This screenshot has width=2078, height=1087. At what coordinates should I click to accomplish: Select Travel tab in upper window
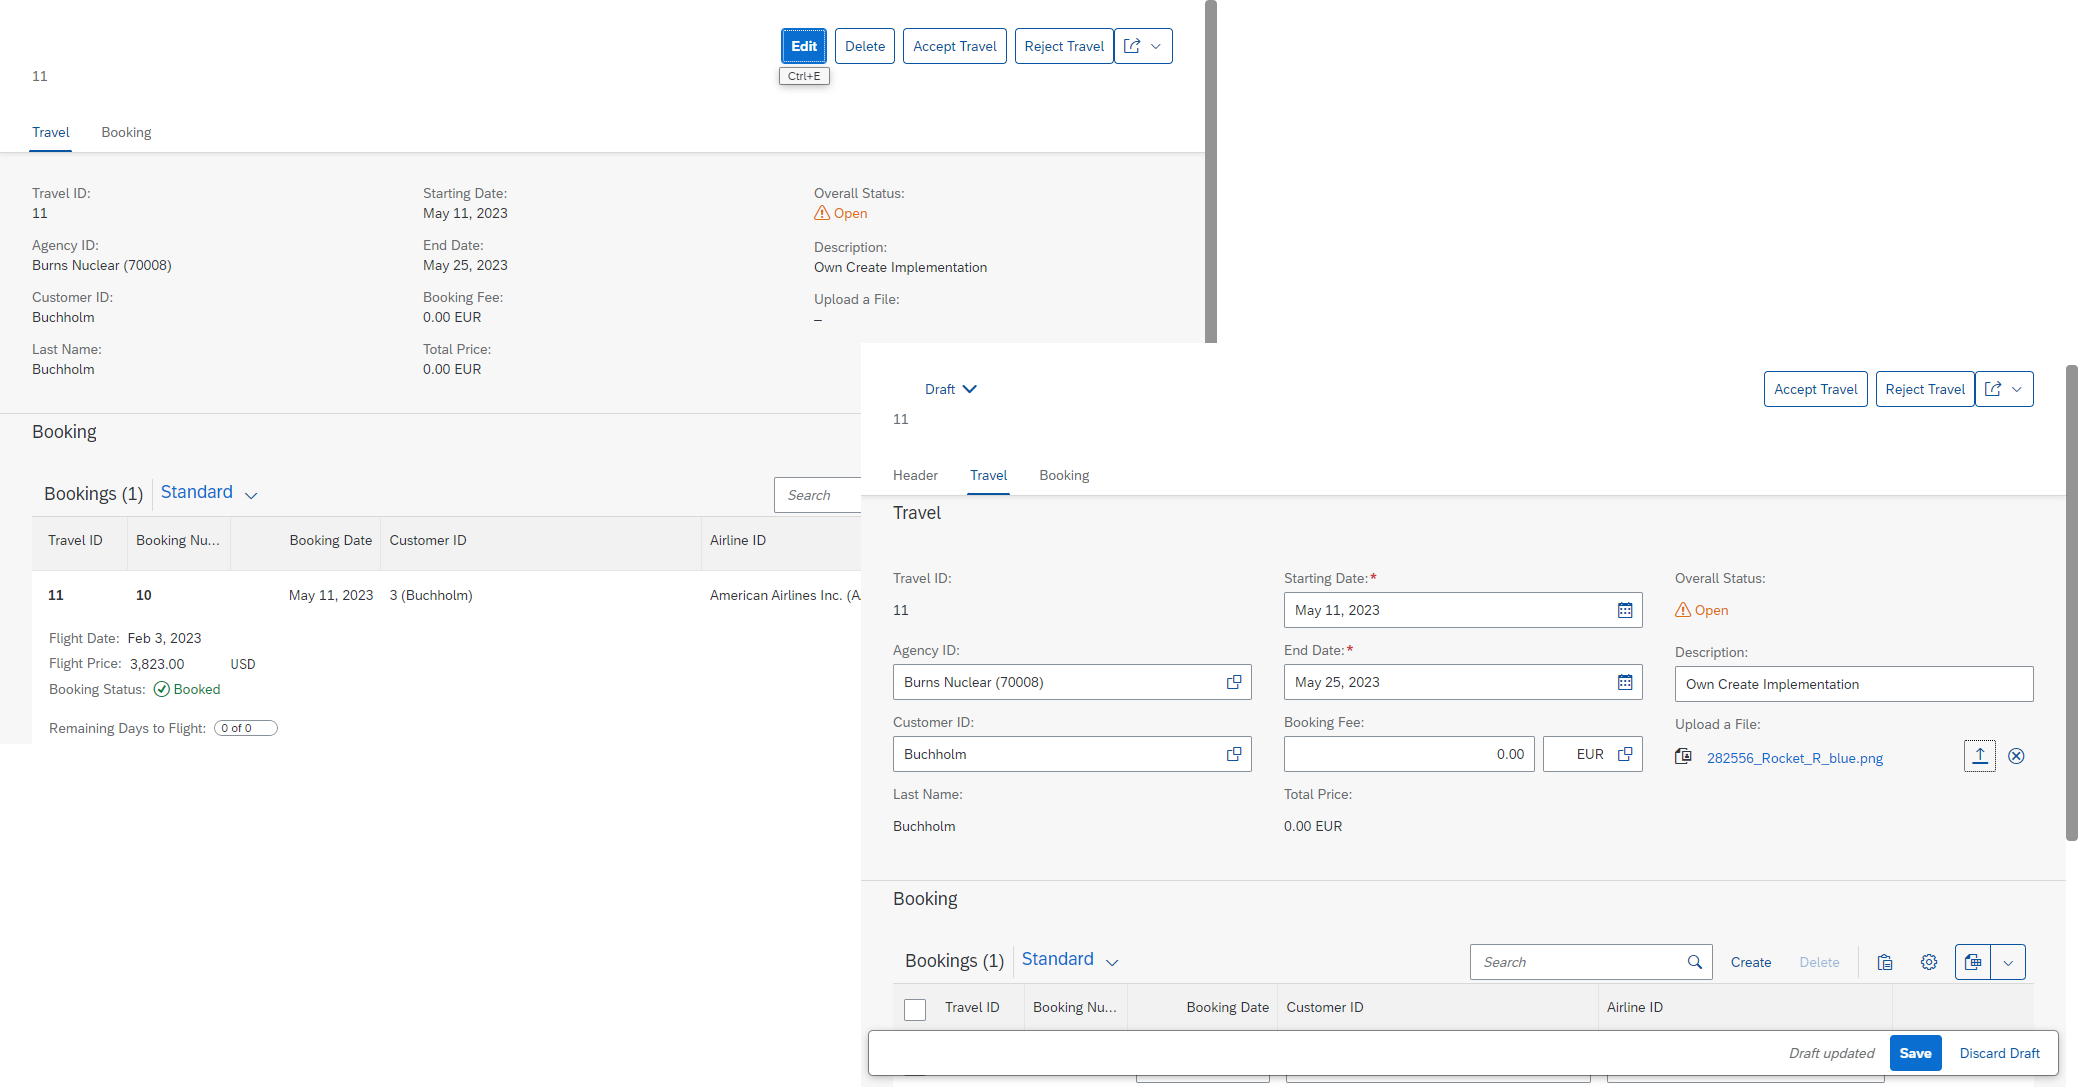(x=51, y=132)
